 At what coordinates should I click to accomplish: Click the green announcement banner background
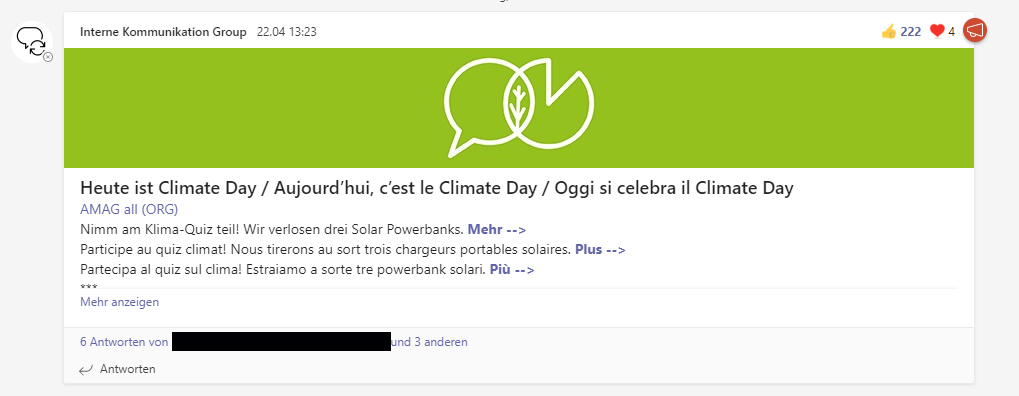point(260,108)
